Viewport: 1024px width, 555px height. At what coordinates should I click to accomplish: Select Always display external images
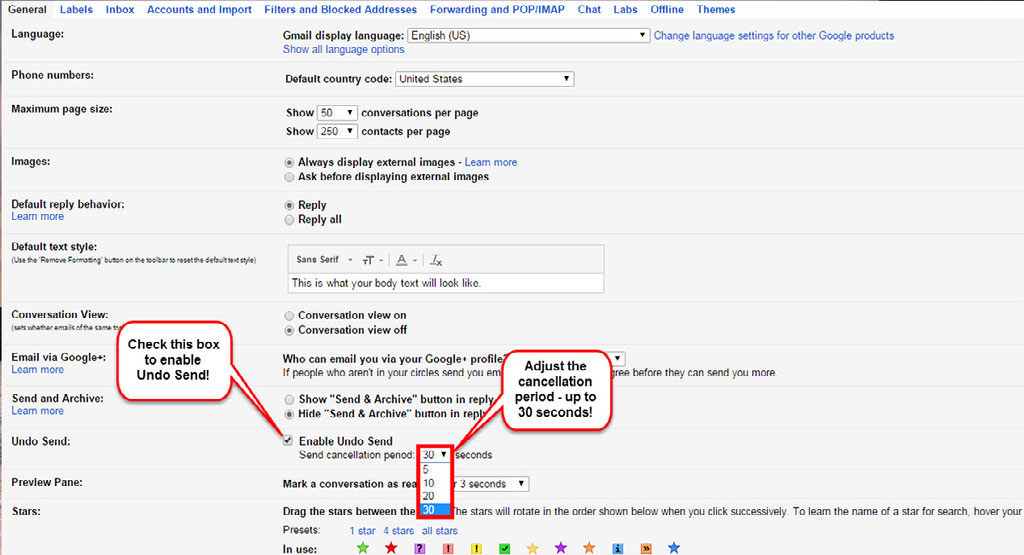[x=289, y=162]
